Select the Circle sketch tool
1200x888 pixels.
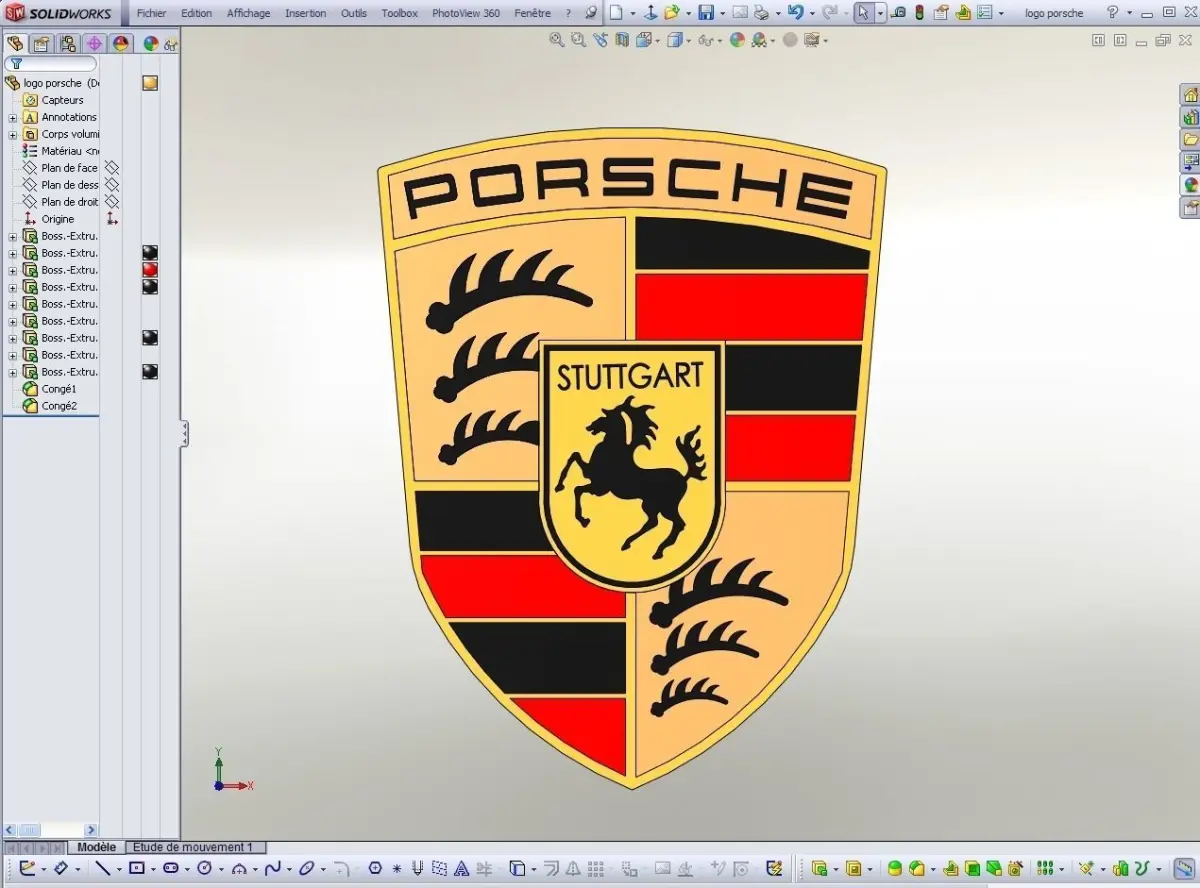[204, 868]
